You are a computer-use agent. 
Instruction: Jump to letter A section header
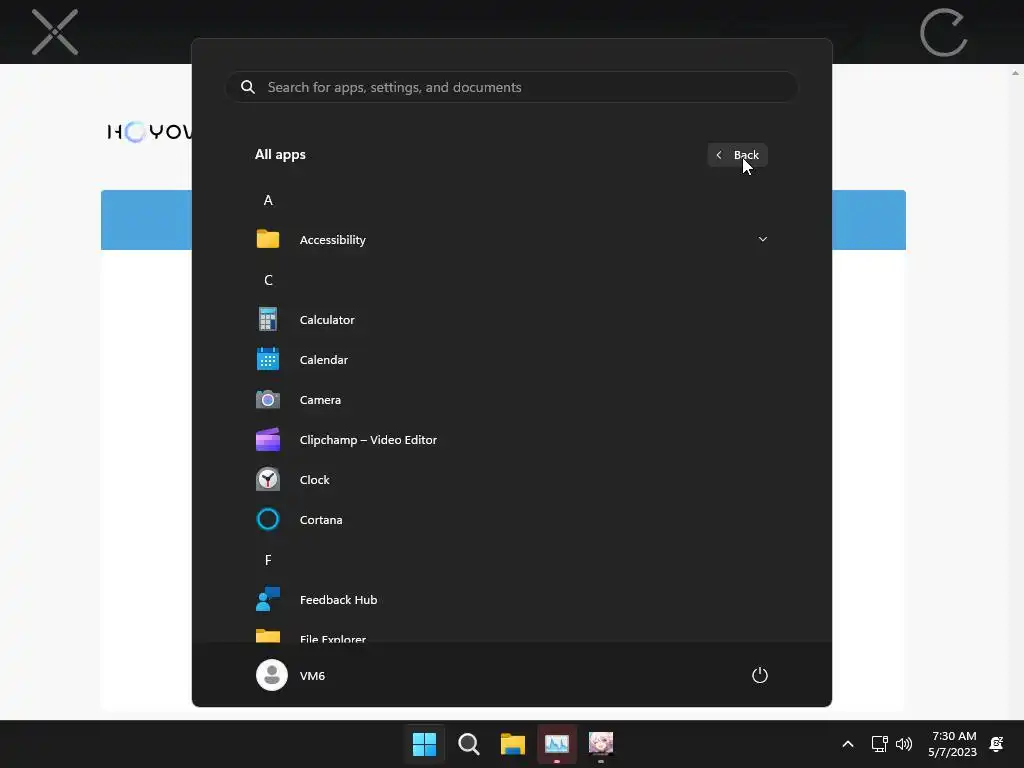coord(268,200)
